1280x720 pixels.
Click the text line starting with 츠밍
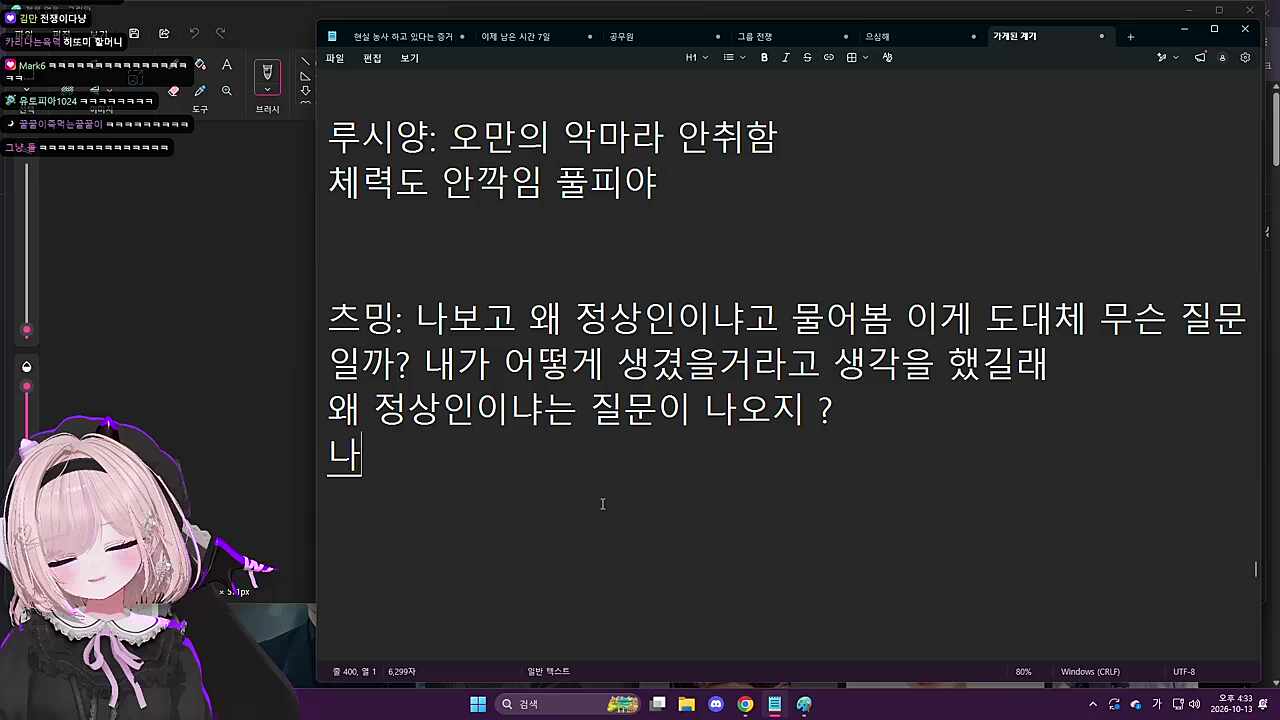[x=786, y=319]
